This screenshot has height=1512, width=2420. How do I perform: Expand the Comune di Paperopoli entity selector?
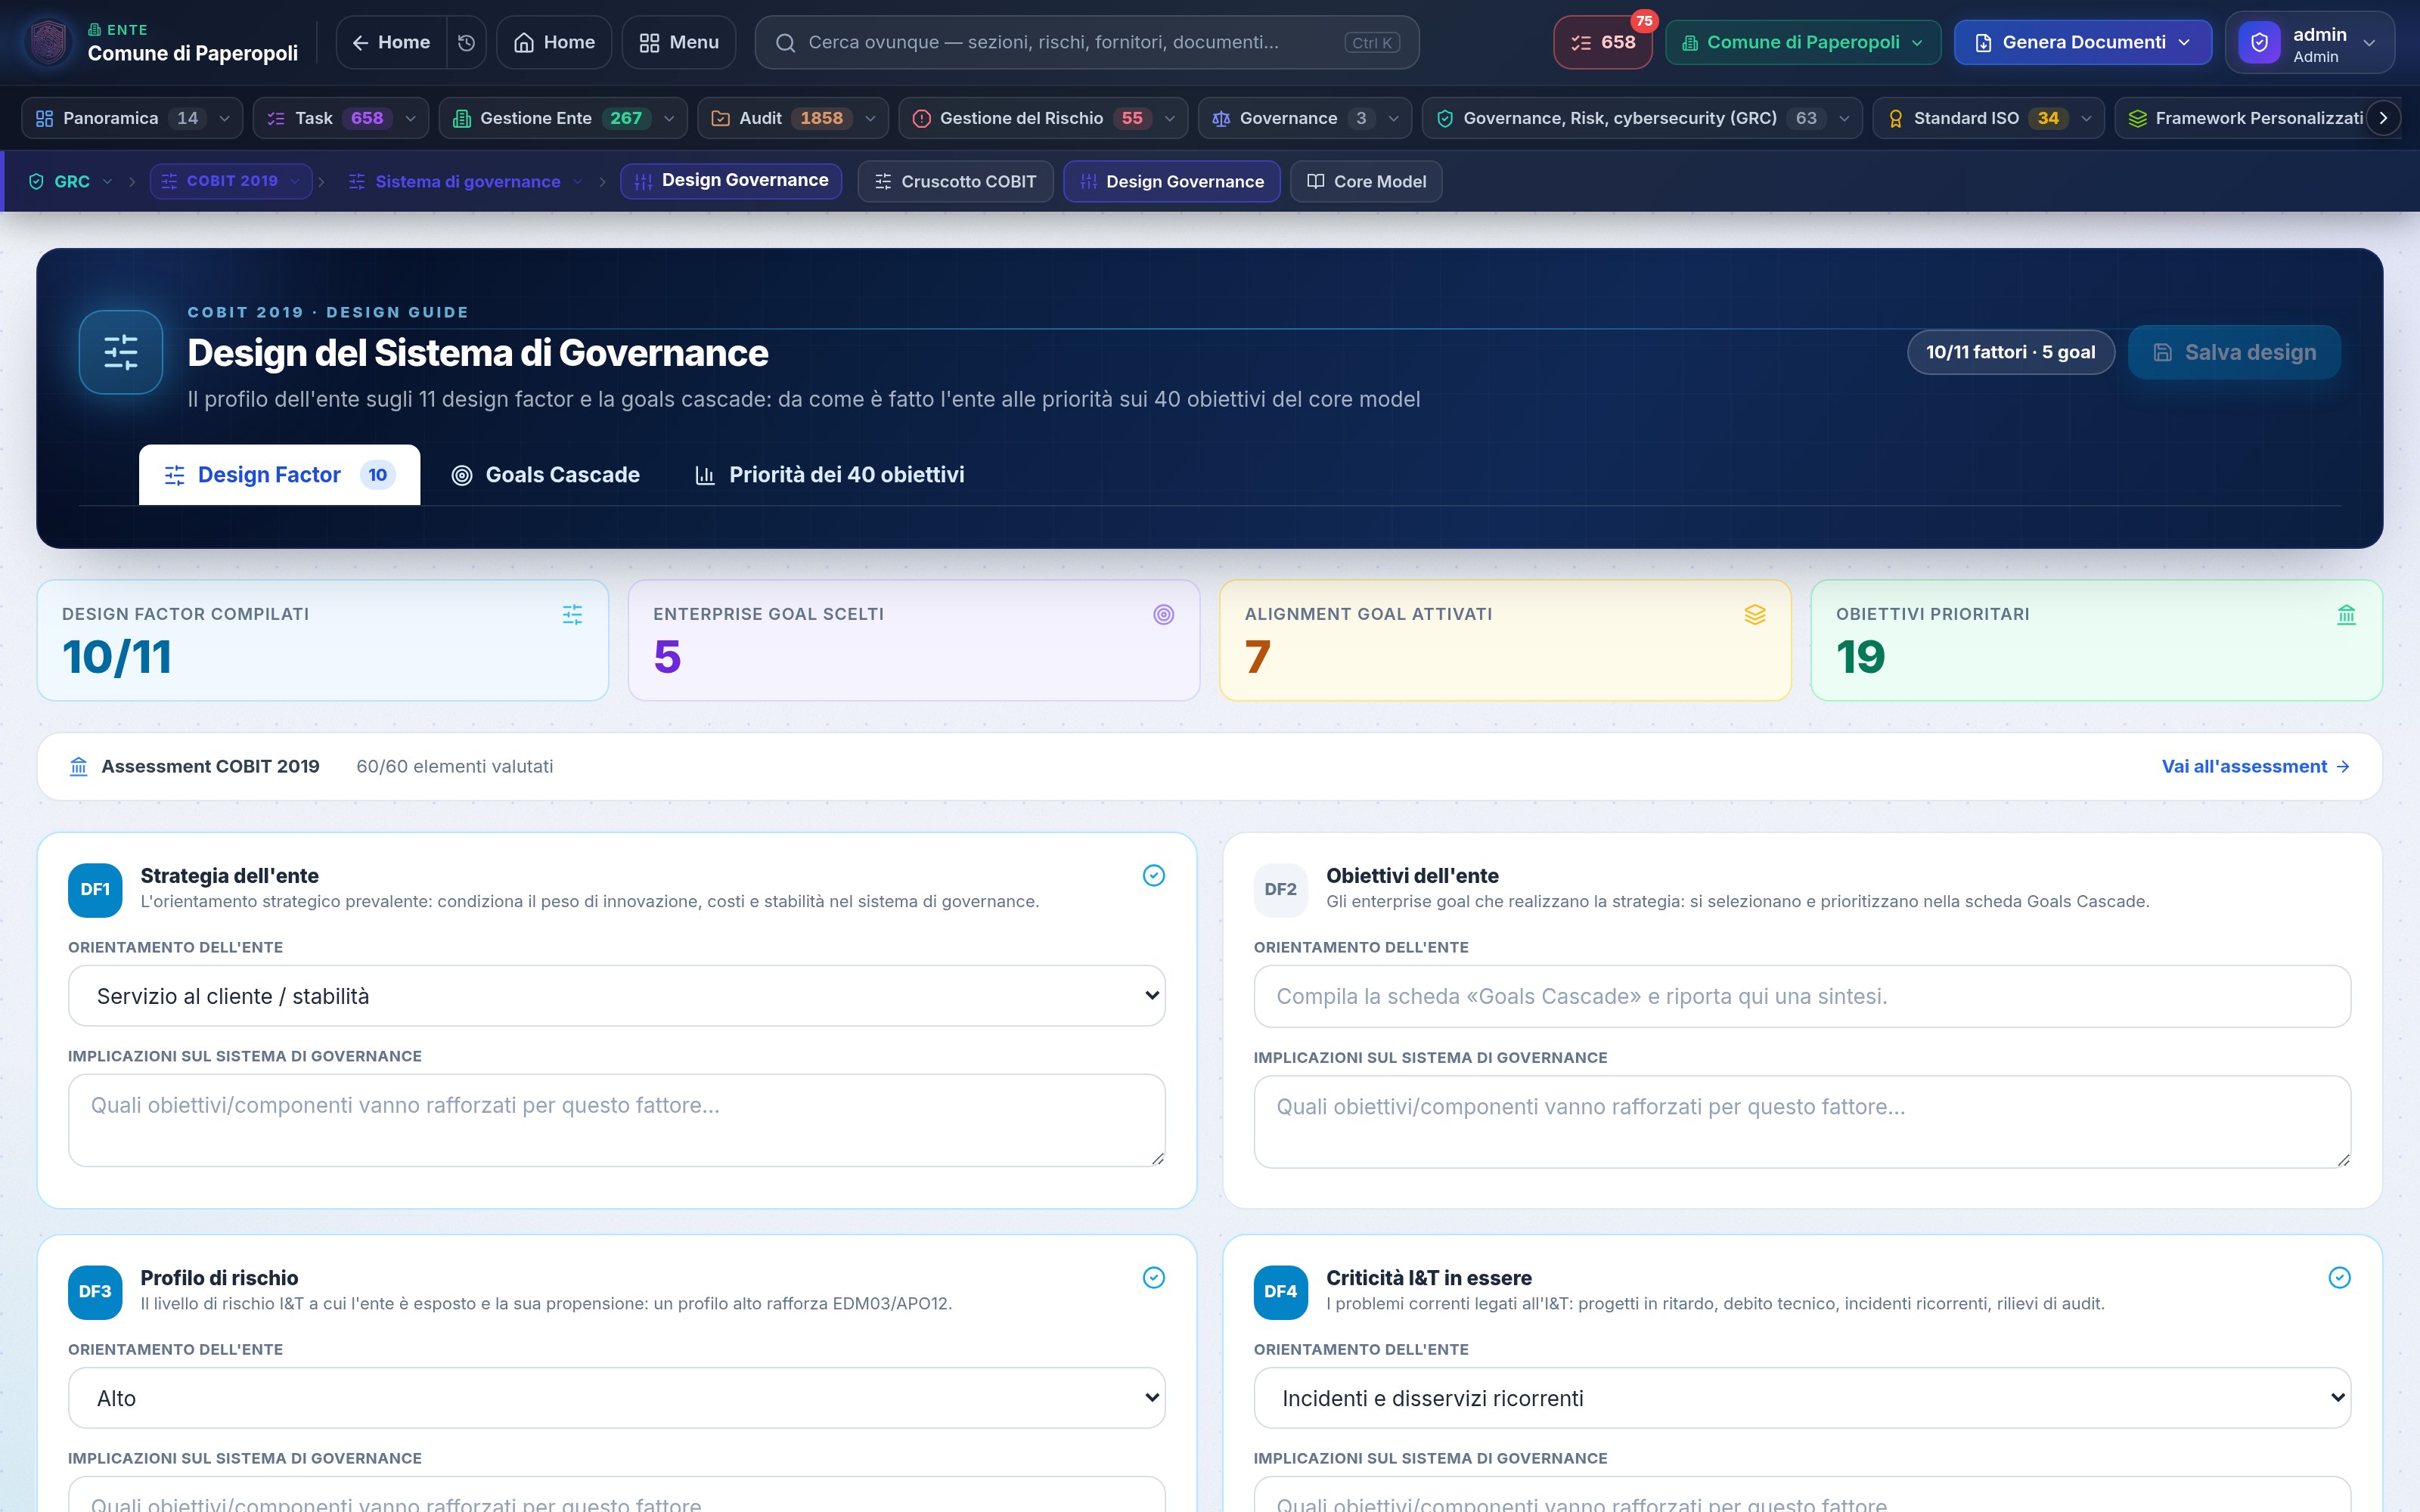click(x=1802, y=43)
